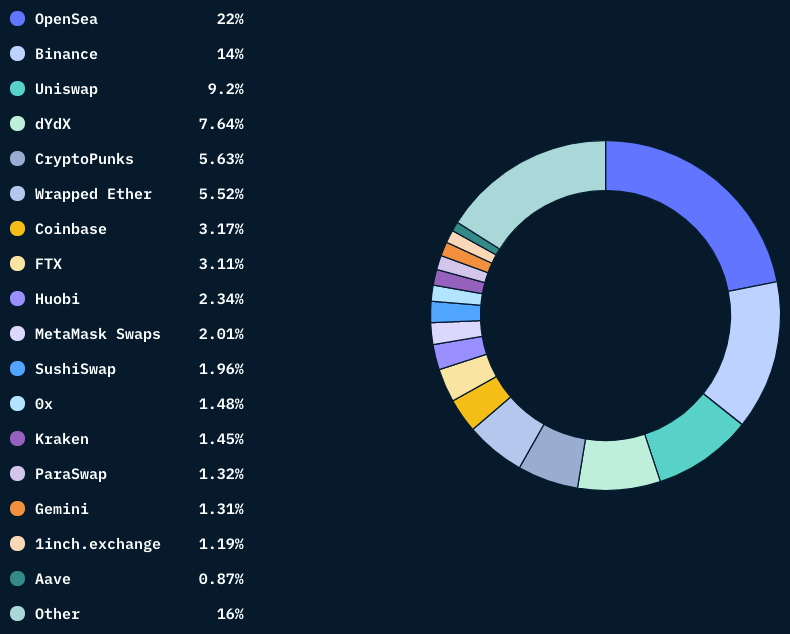Click the SushiSwap blue legend dot
This screenshot has width=790, height=634.
click(x=18, y=369)
